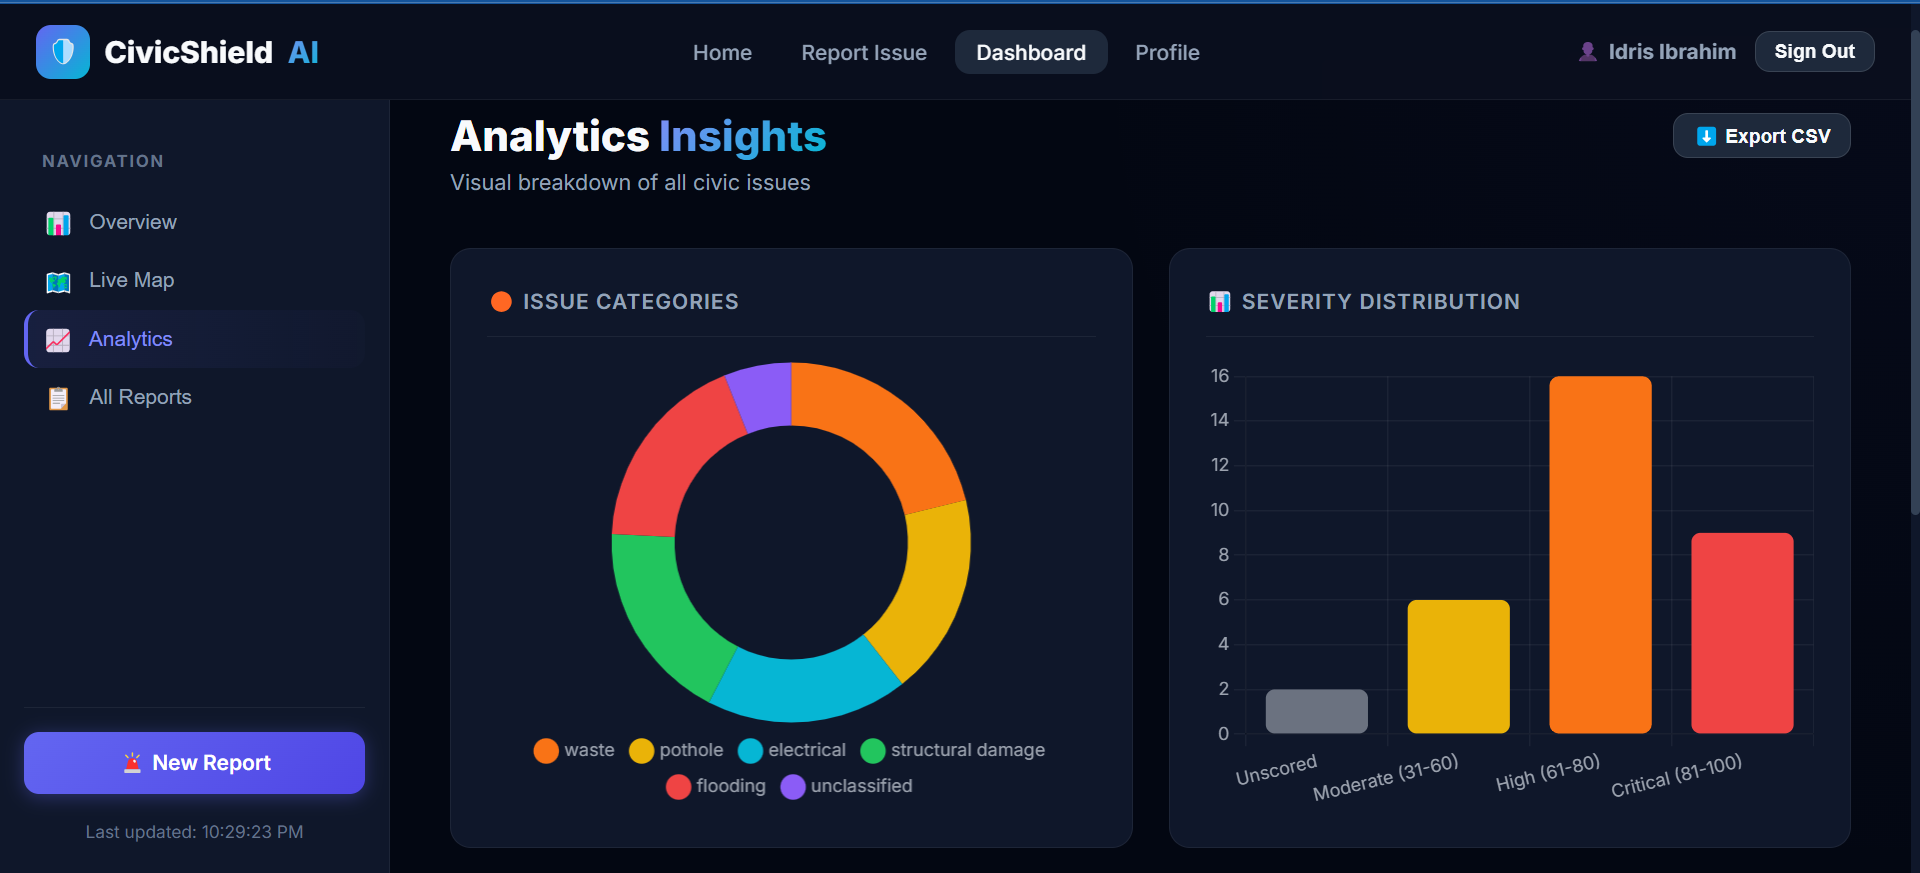The width and height of the screenshot is (1920, 873).
Task: Click the Analytics Insights heading
Action: [638, 137]
